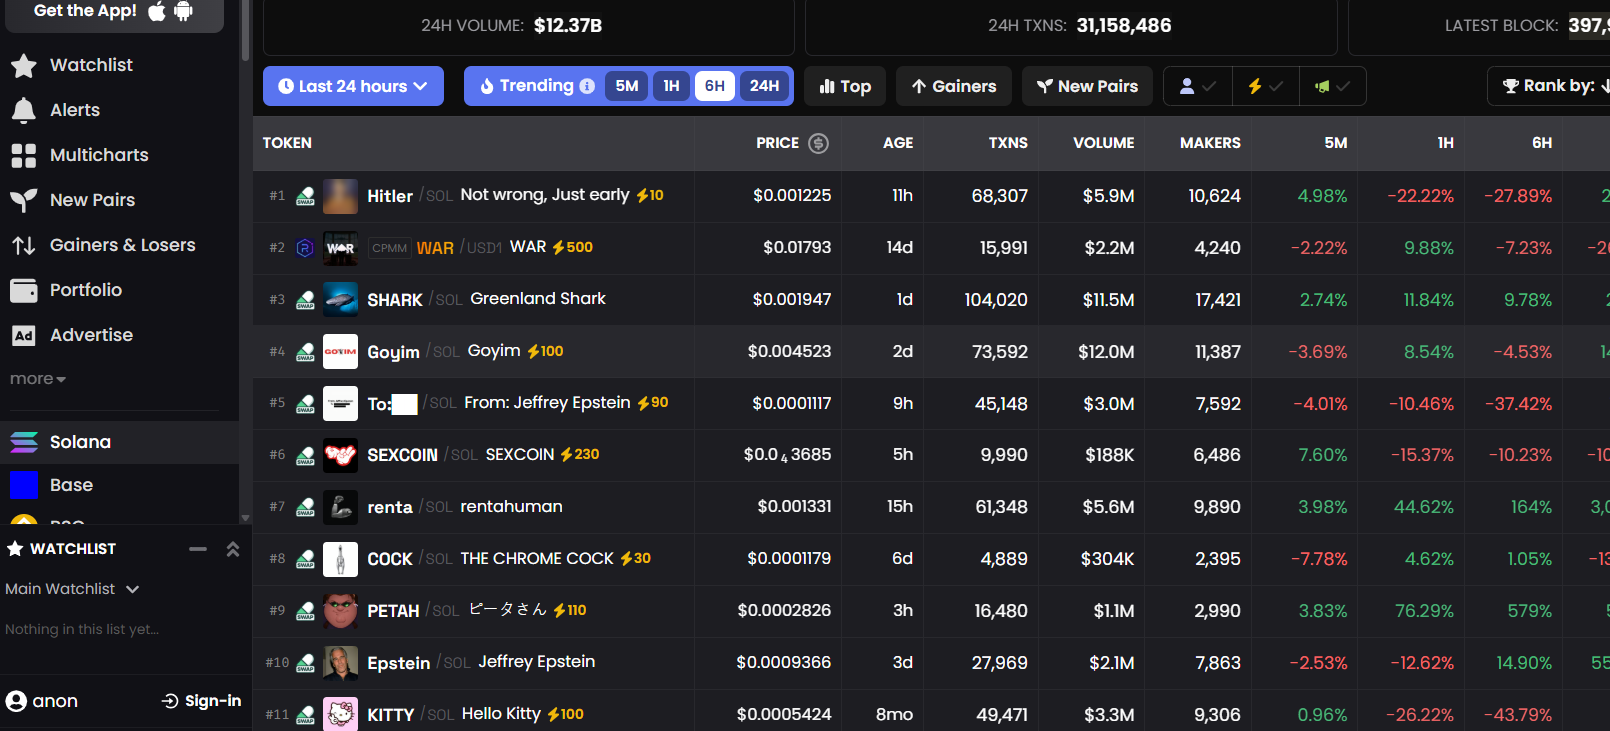Viewport: 1610px width, 731px height.
Task: Switch to Gainers tab
Action: [x=954, y=86]
